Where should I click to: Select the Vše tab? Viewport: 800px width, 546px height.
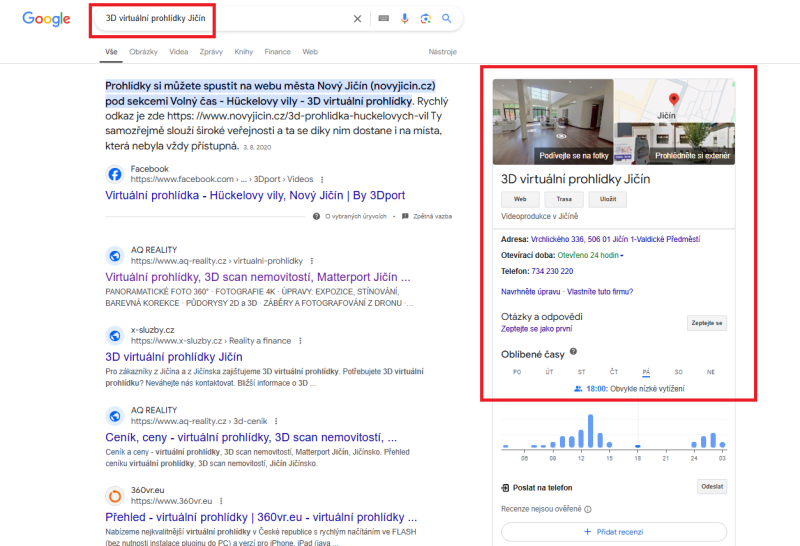coord(111,52)
